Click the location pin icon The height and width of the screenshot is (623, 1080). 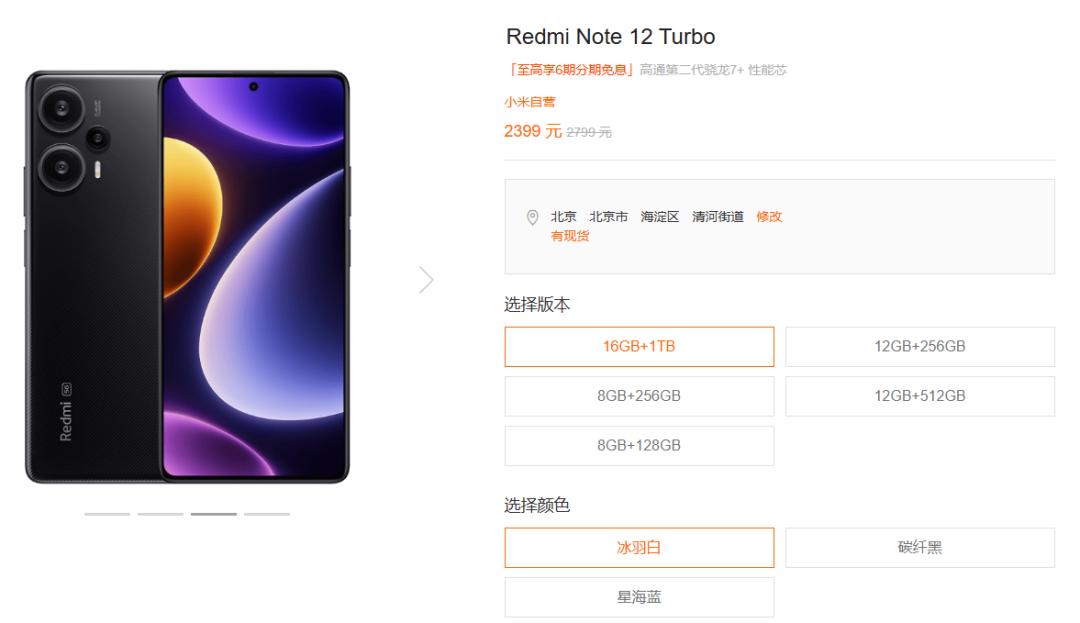click(532, 218)
